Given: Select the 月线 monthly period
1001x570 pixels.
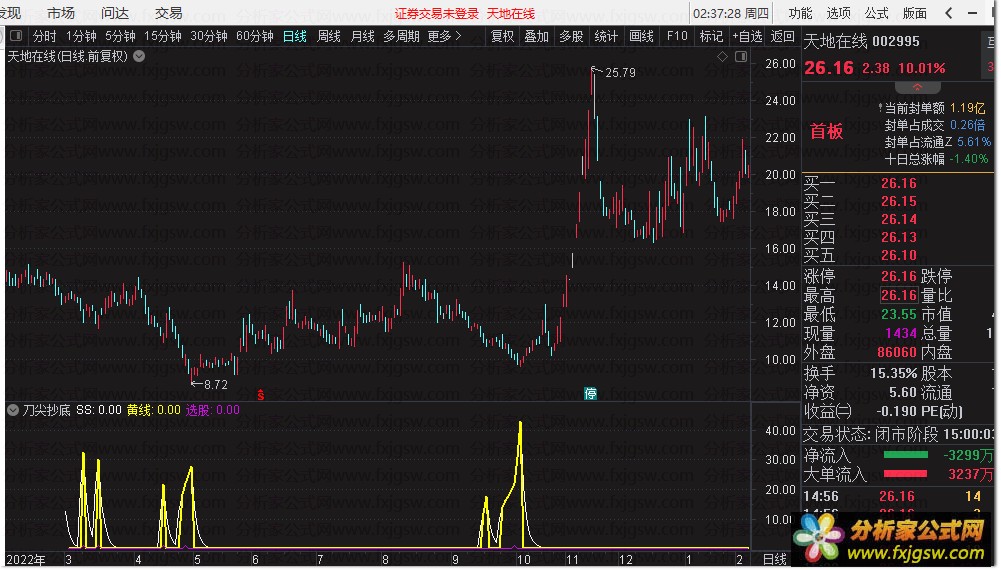Looking at the screenshot, I should [x=363, y=36].
